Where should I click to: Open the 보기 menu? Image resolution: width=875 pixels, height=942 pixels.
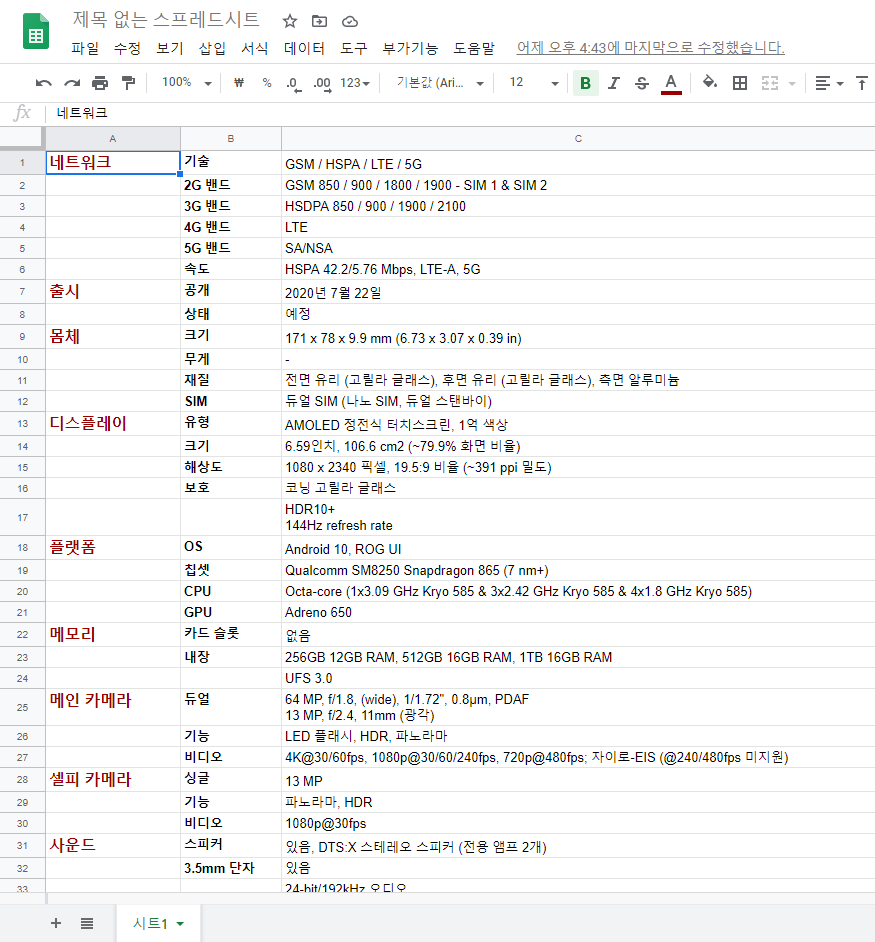pyautogui.click(x=169, y=48)
